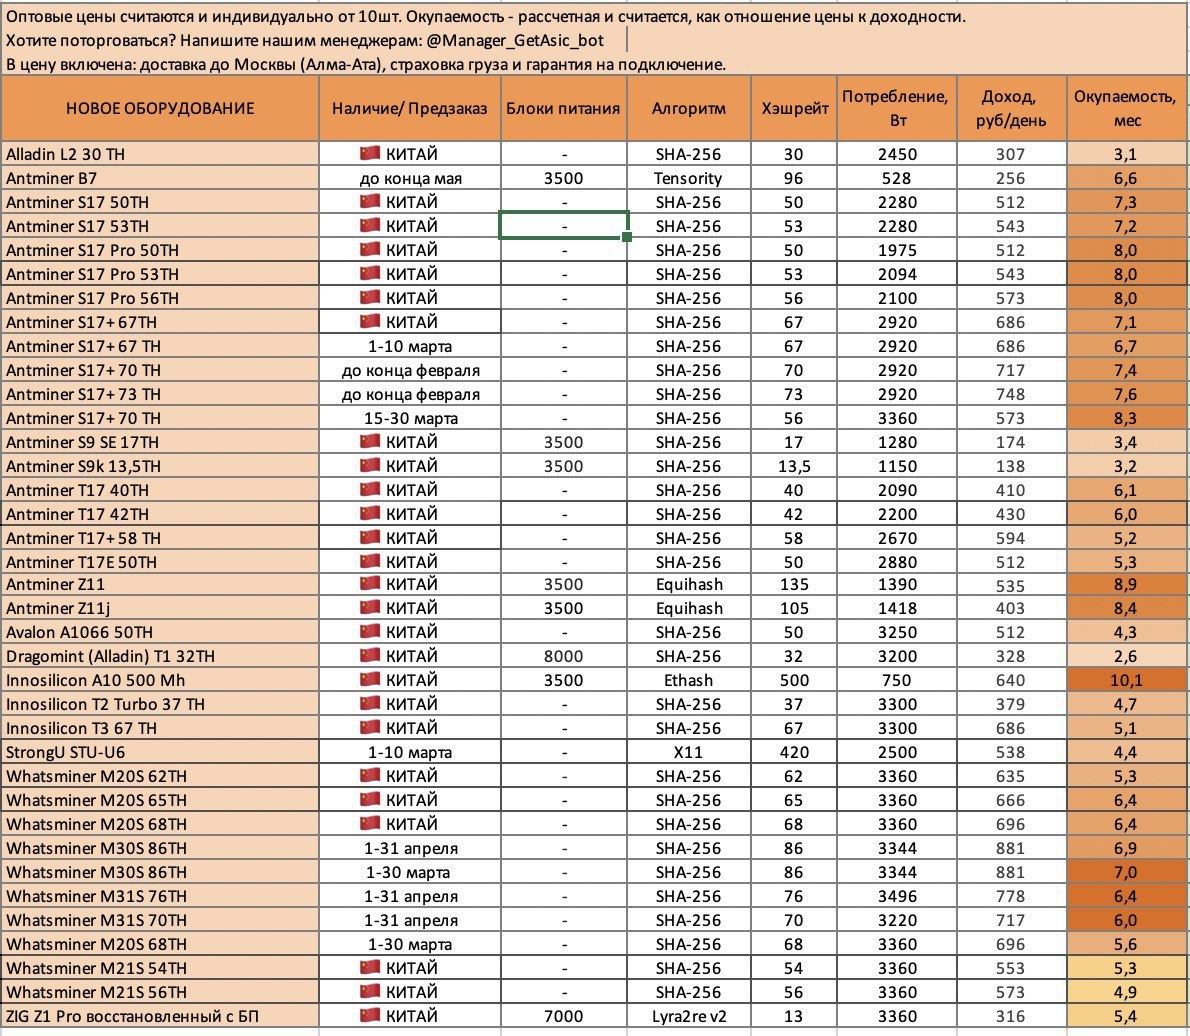Select the 'Блоки питания' column header
The image size is (1190, 1036).
click(563, 108)
